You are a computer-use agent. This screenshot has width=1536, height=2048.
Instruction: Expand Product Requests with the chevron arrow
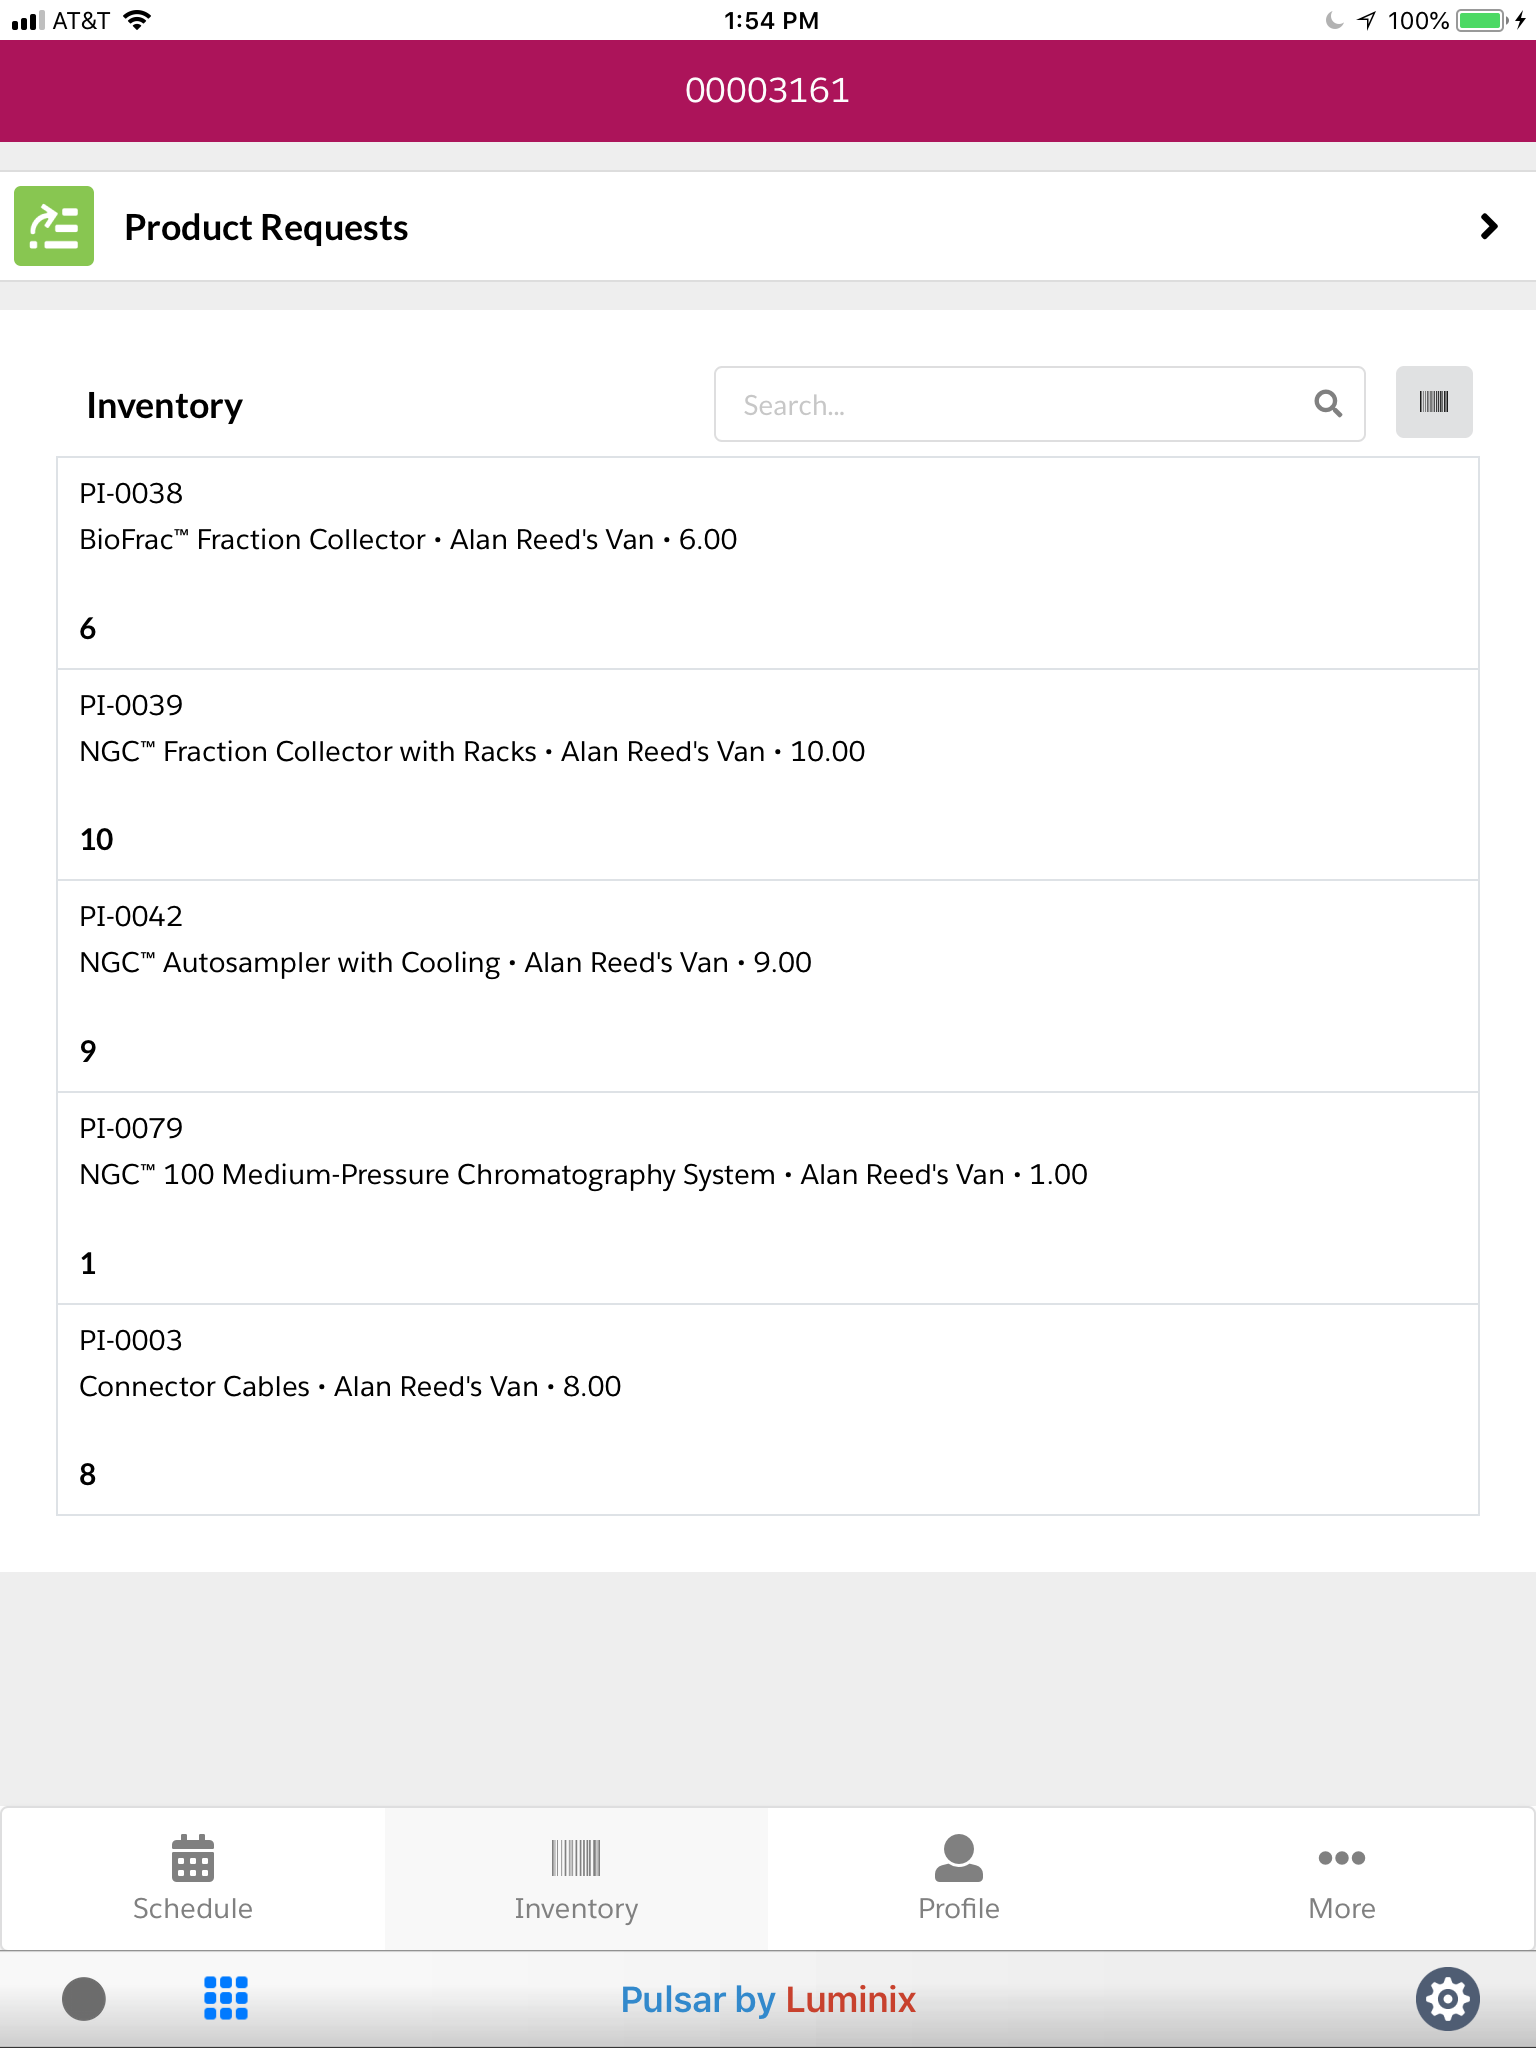coord(1488,227)
